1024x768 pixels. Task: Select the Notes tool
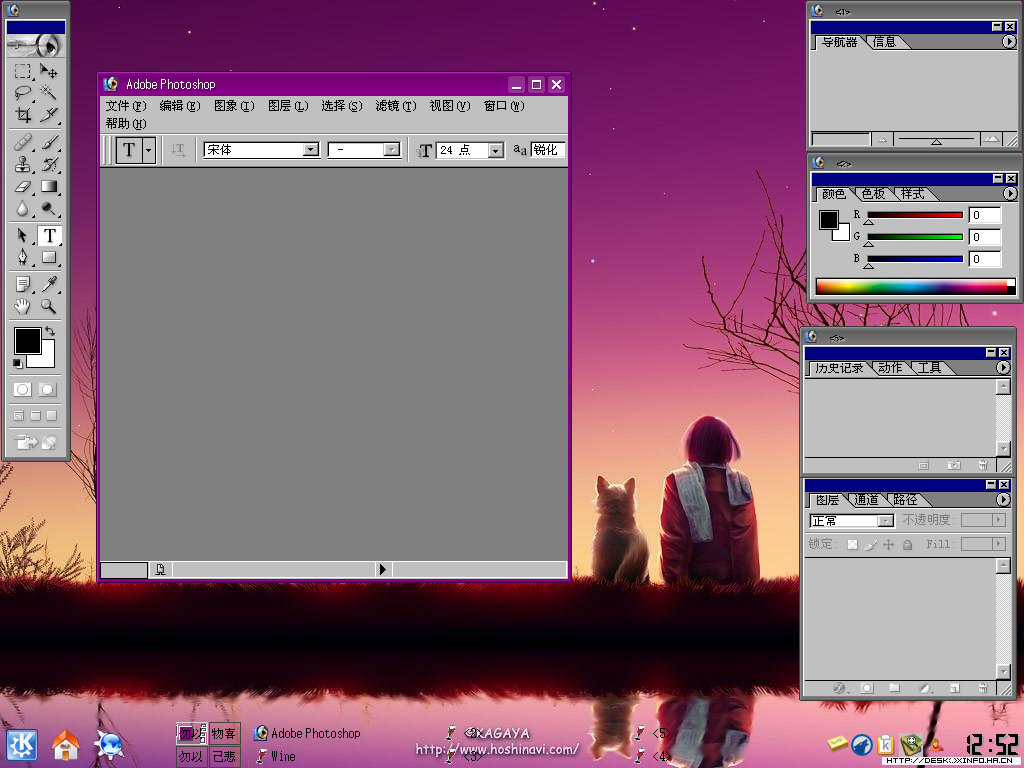[23, 284]
